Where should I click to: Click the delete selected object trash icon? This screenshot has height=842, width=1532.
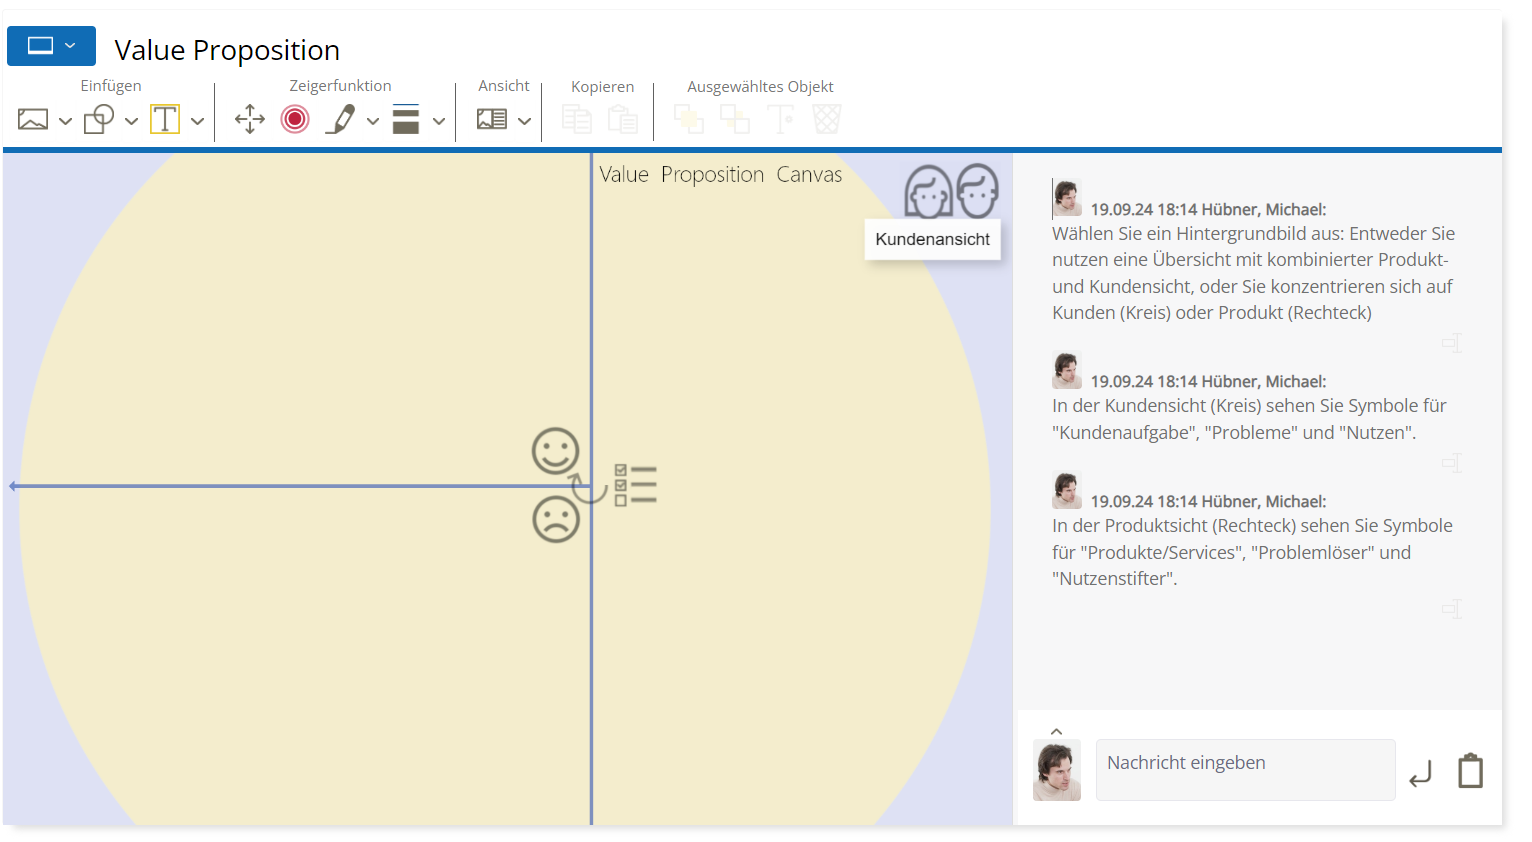point(827,119)
